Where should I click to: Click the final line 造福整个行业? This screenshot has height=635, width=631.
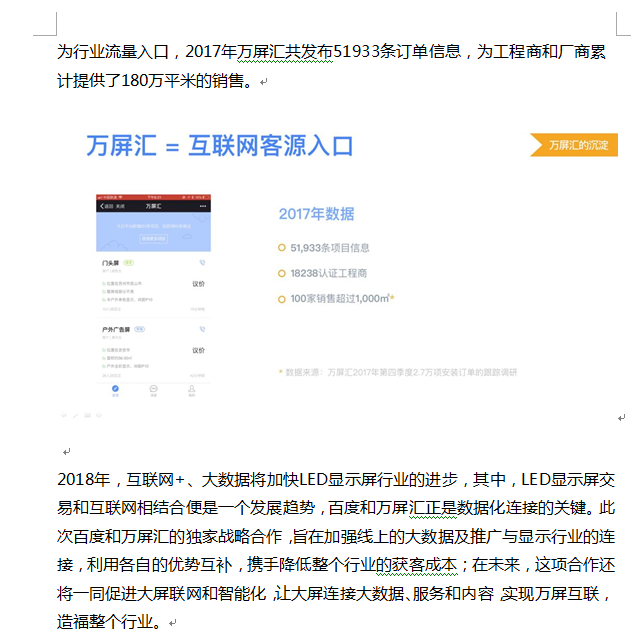109,622
